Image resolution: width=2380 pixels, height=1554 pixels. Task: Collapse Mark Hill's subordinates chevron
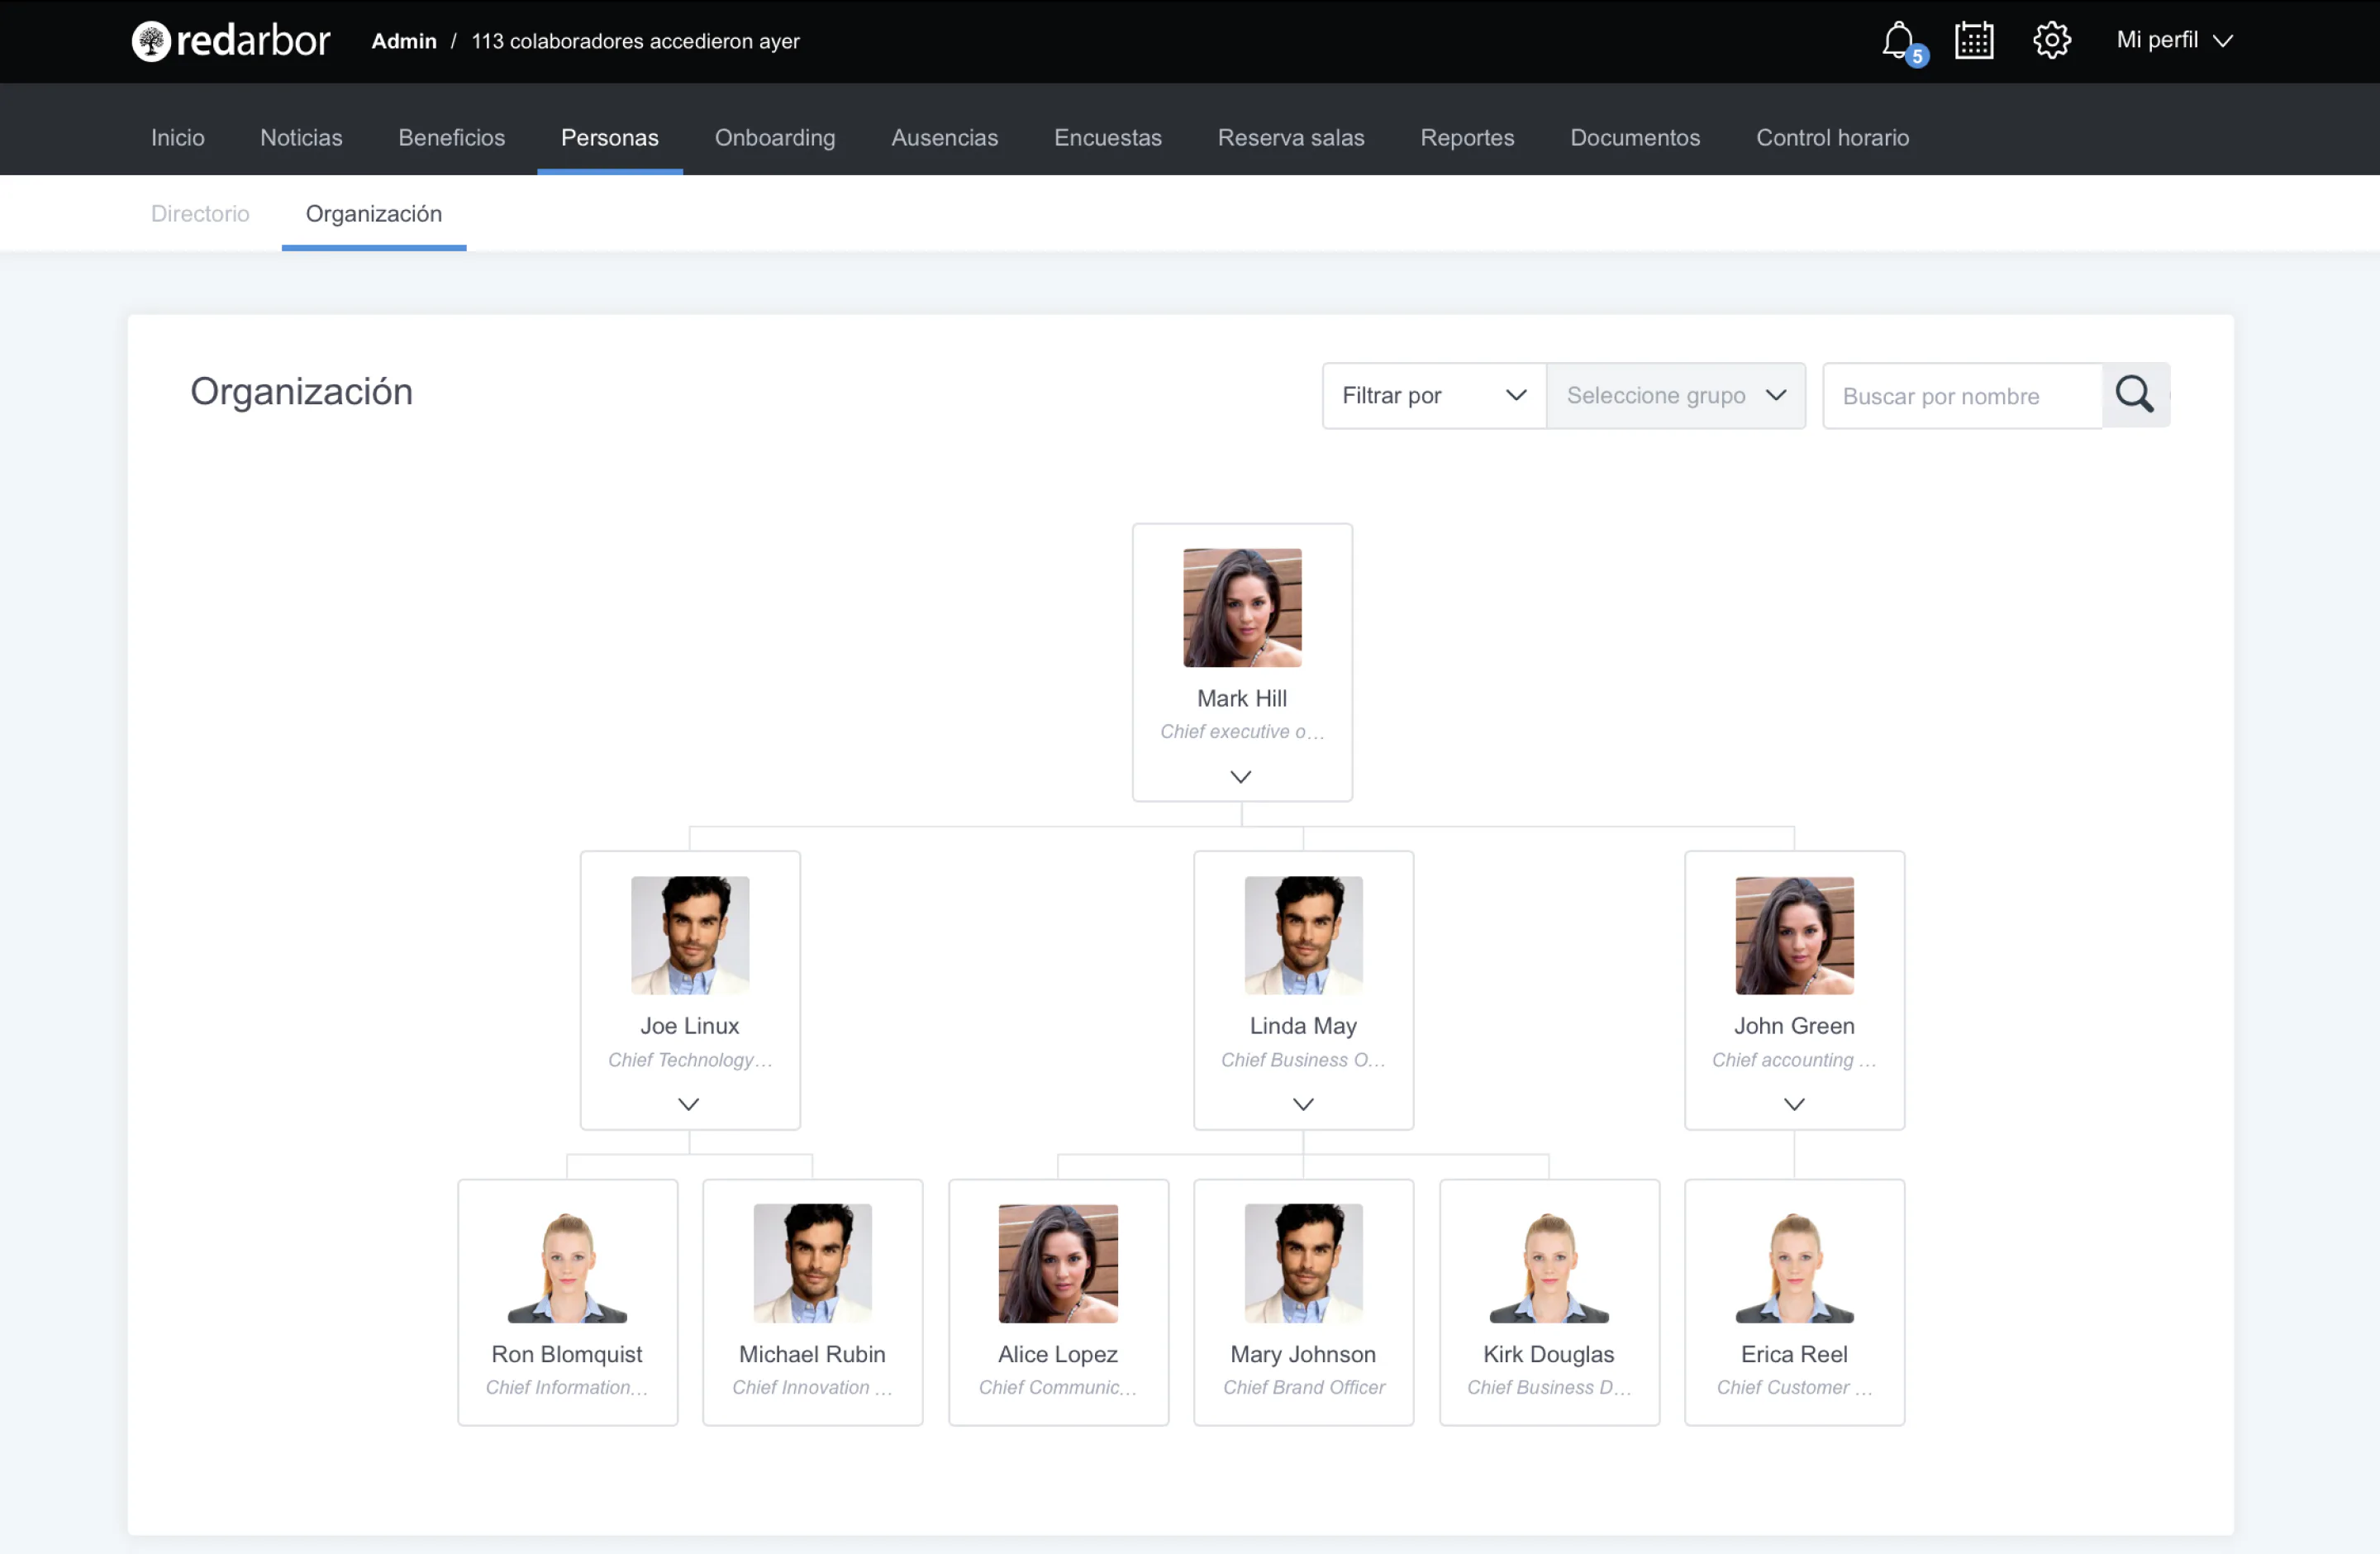point(1241,777)
